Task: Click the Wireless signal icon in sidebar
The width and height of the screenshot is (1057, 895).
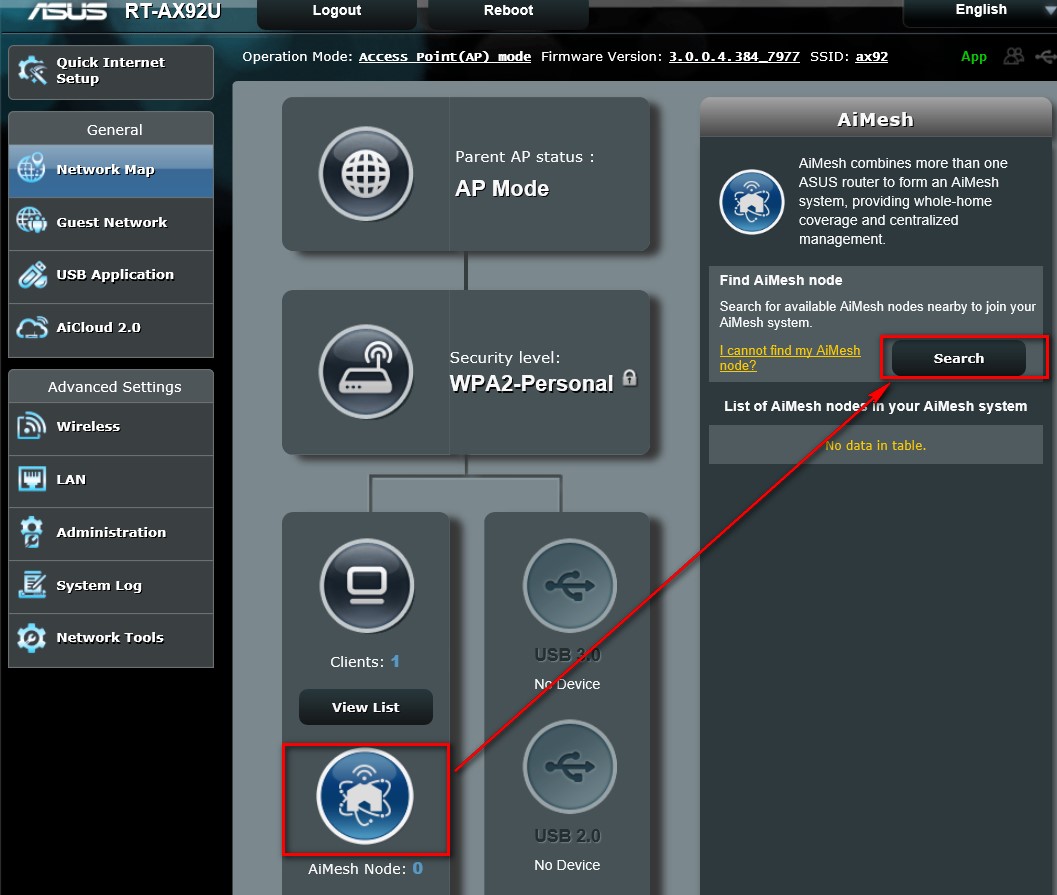Action: (31, 426)
